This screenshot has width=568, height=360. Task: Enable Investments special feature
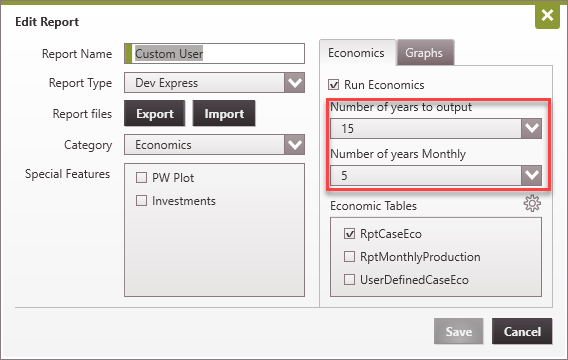coord(141,201)
